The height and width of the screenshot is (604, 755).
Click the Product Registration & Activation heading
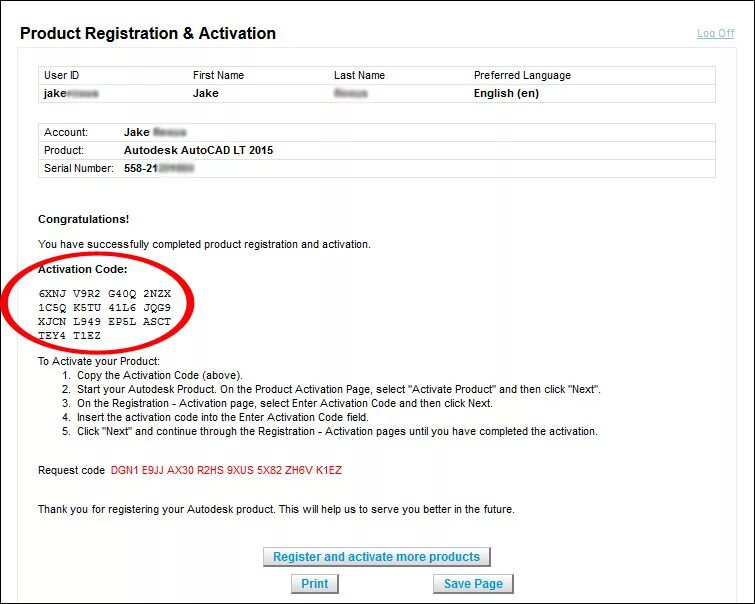point(148,33)
